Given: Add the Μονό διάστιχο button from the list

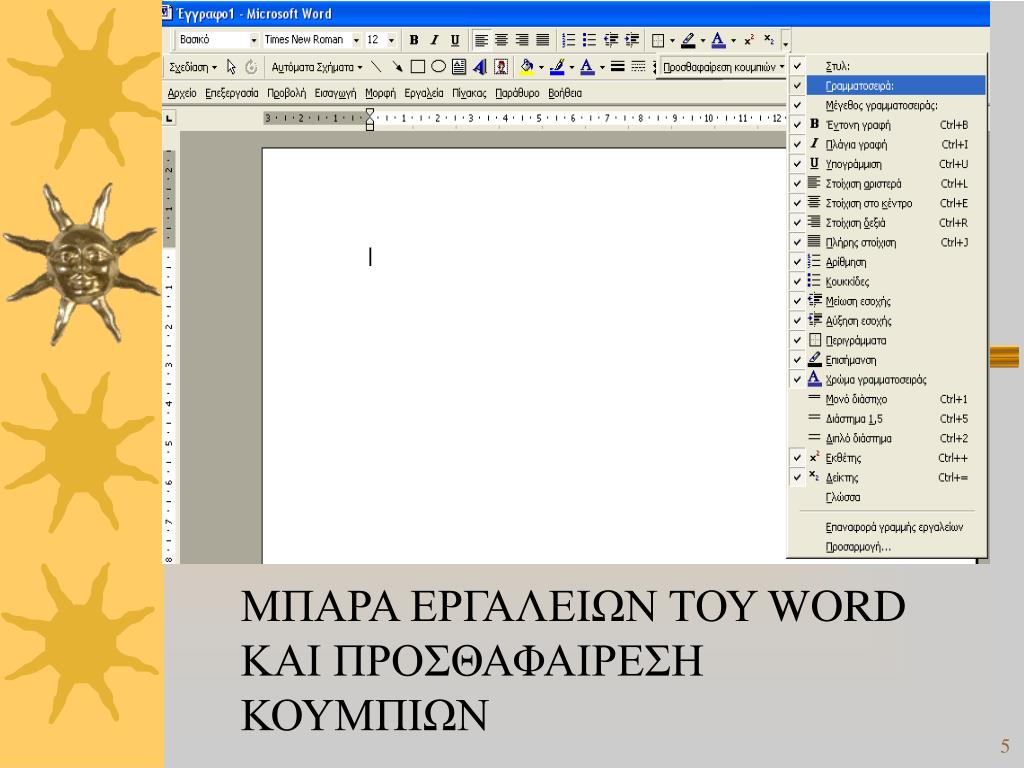Looking at the screenshot, I should [887, 399].
